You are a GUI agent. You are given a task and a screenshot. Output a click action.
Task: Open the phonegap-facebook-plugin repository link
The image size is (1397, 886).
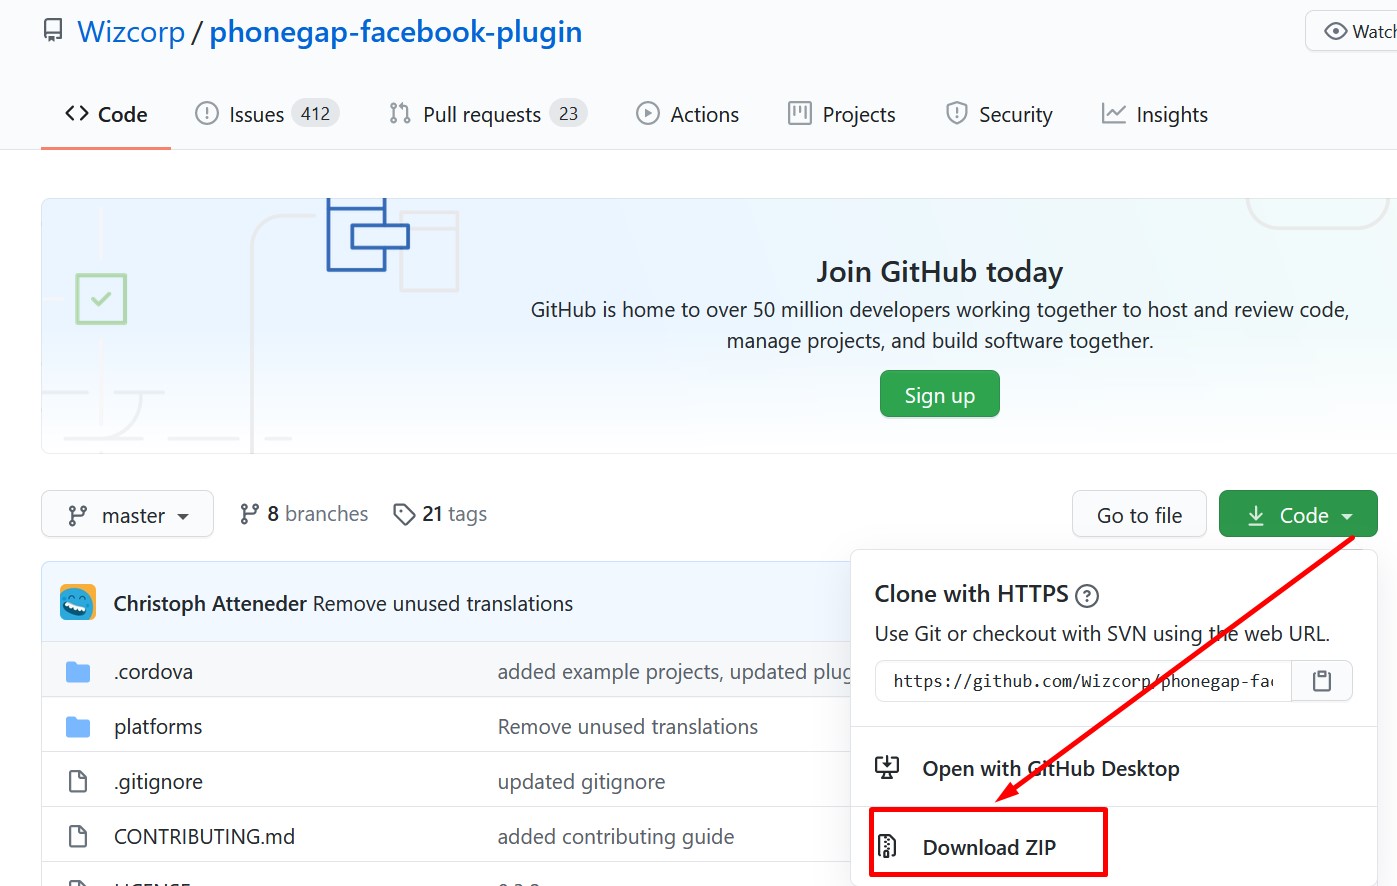tap(395, 32)
